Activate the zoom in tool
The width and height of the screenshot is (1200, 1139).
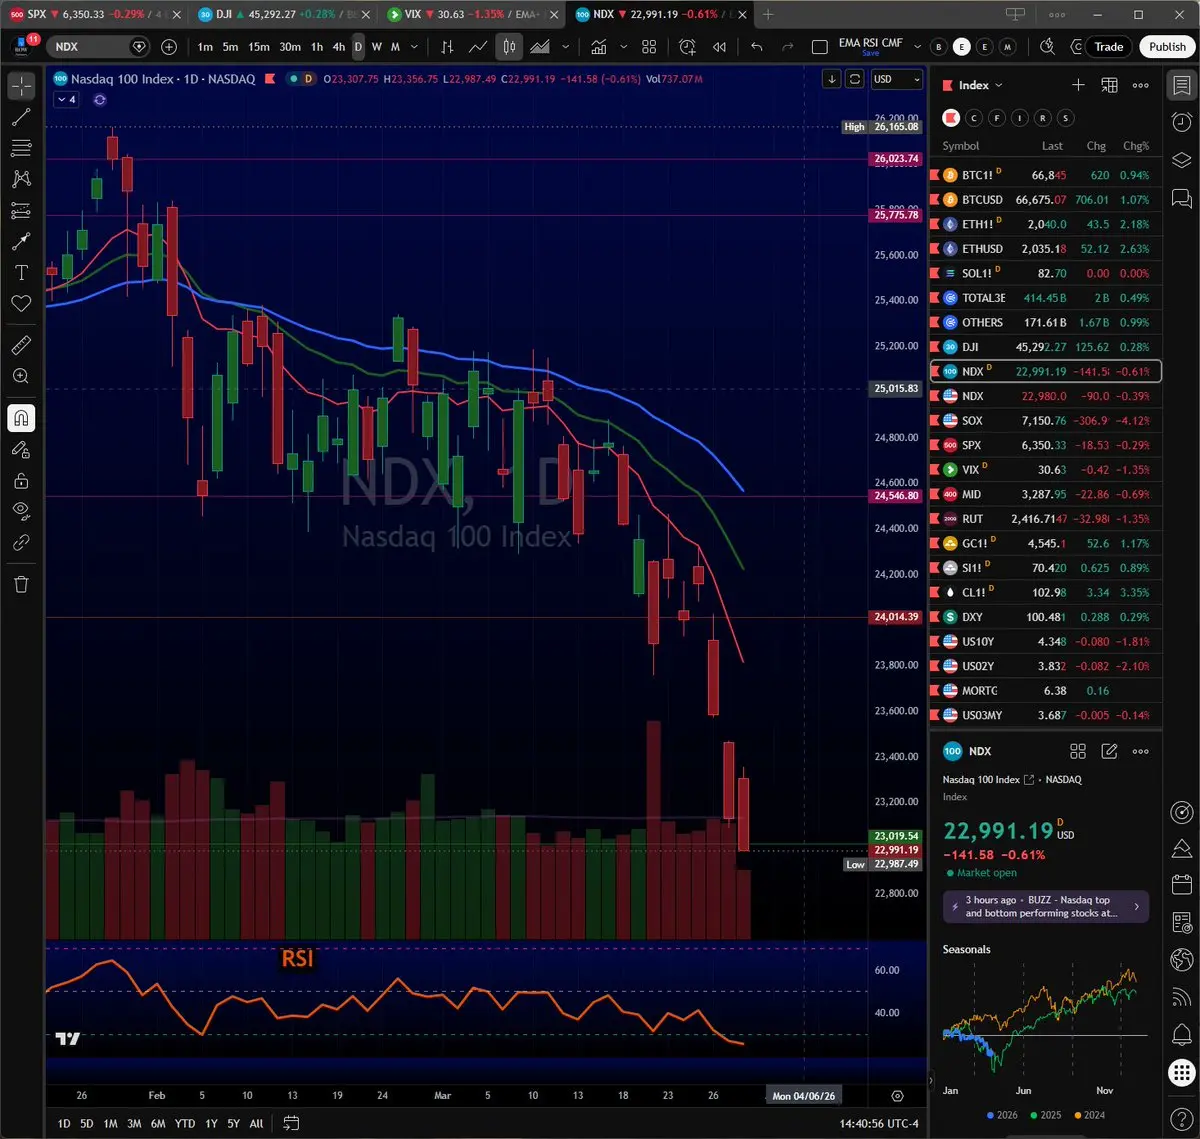point(21,376)
